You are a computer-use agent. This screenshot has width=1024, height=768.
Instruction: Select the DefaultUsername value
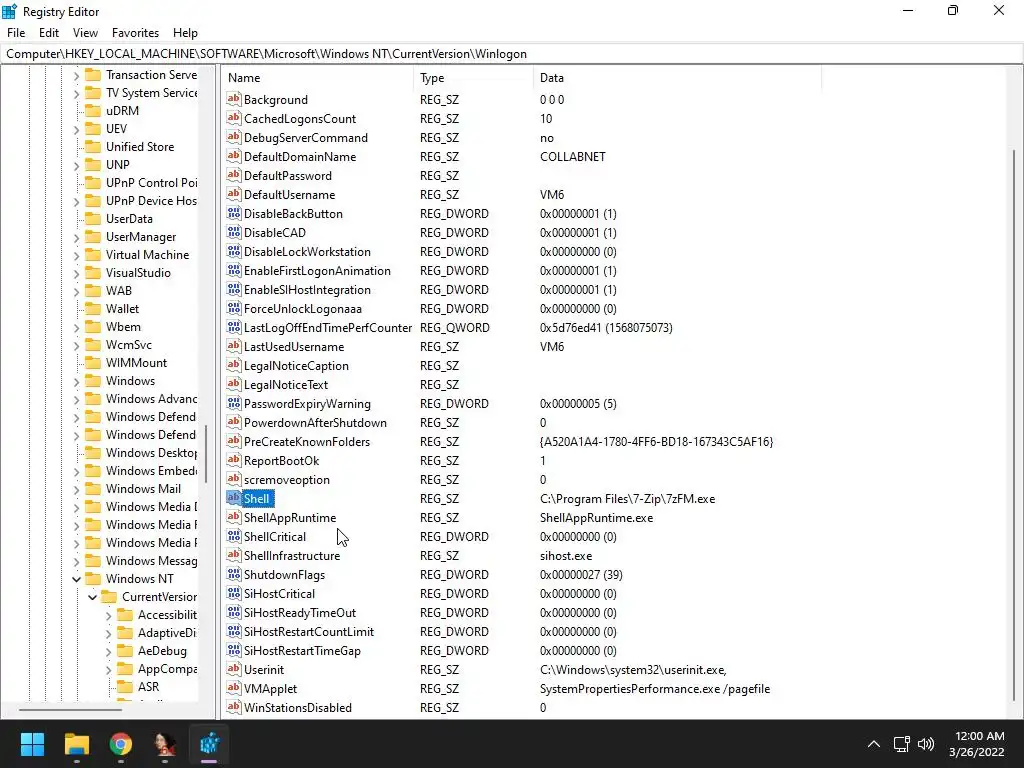click(x=289, y=195)
